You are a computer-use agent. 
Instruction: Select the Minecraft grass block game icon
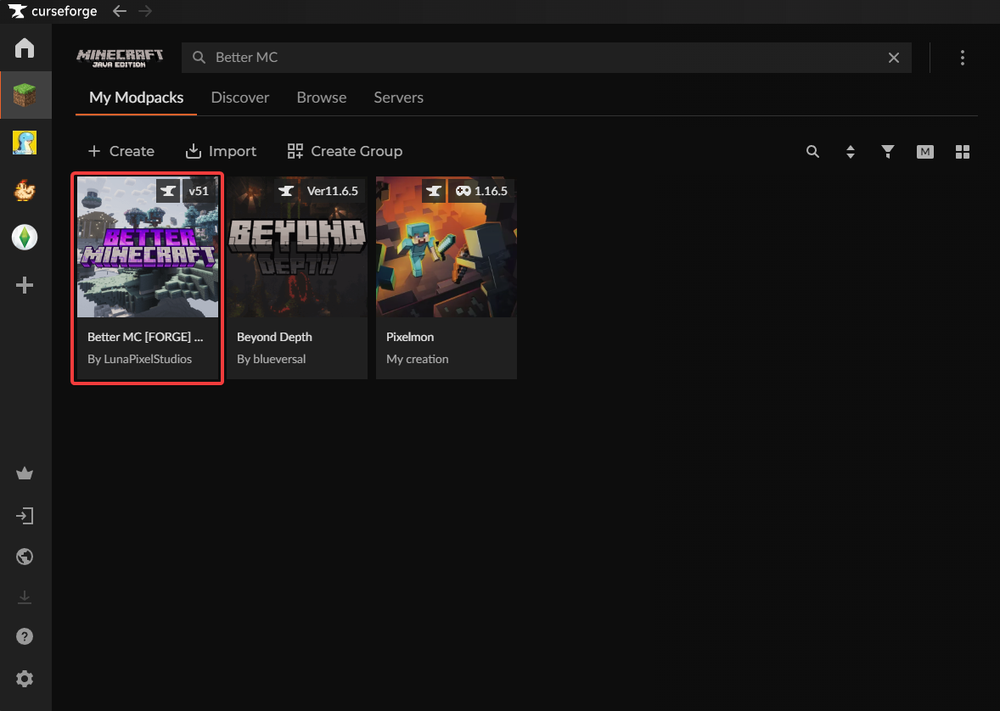point(24,96)
